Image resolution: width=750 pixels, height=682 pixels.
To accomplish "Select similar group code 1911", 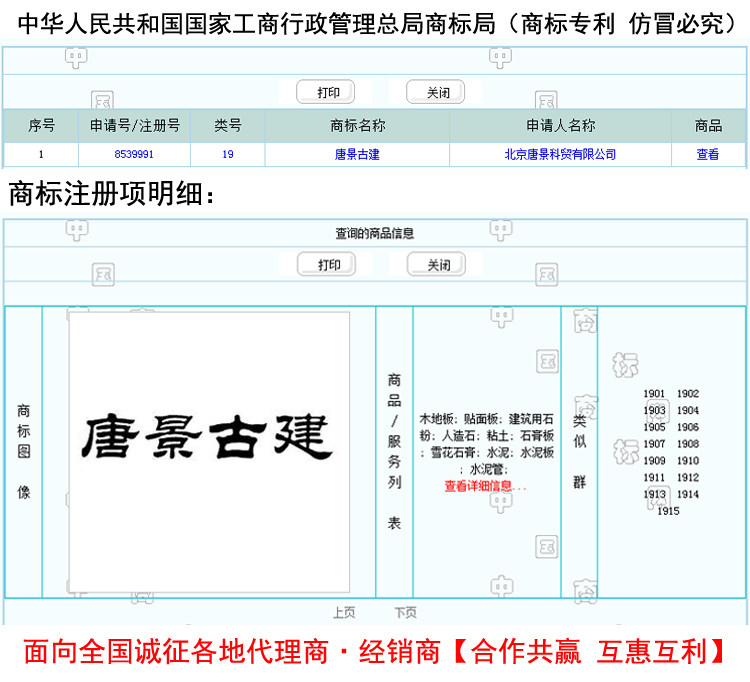I will point(654,477).
